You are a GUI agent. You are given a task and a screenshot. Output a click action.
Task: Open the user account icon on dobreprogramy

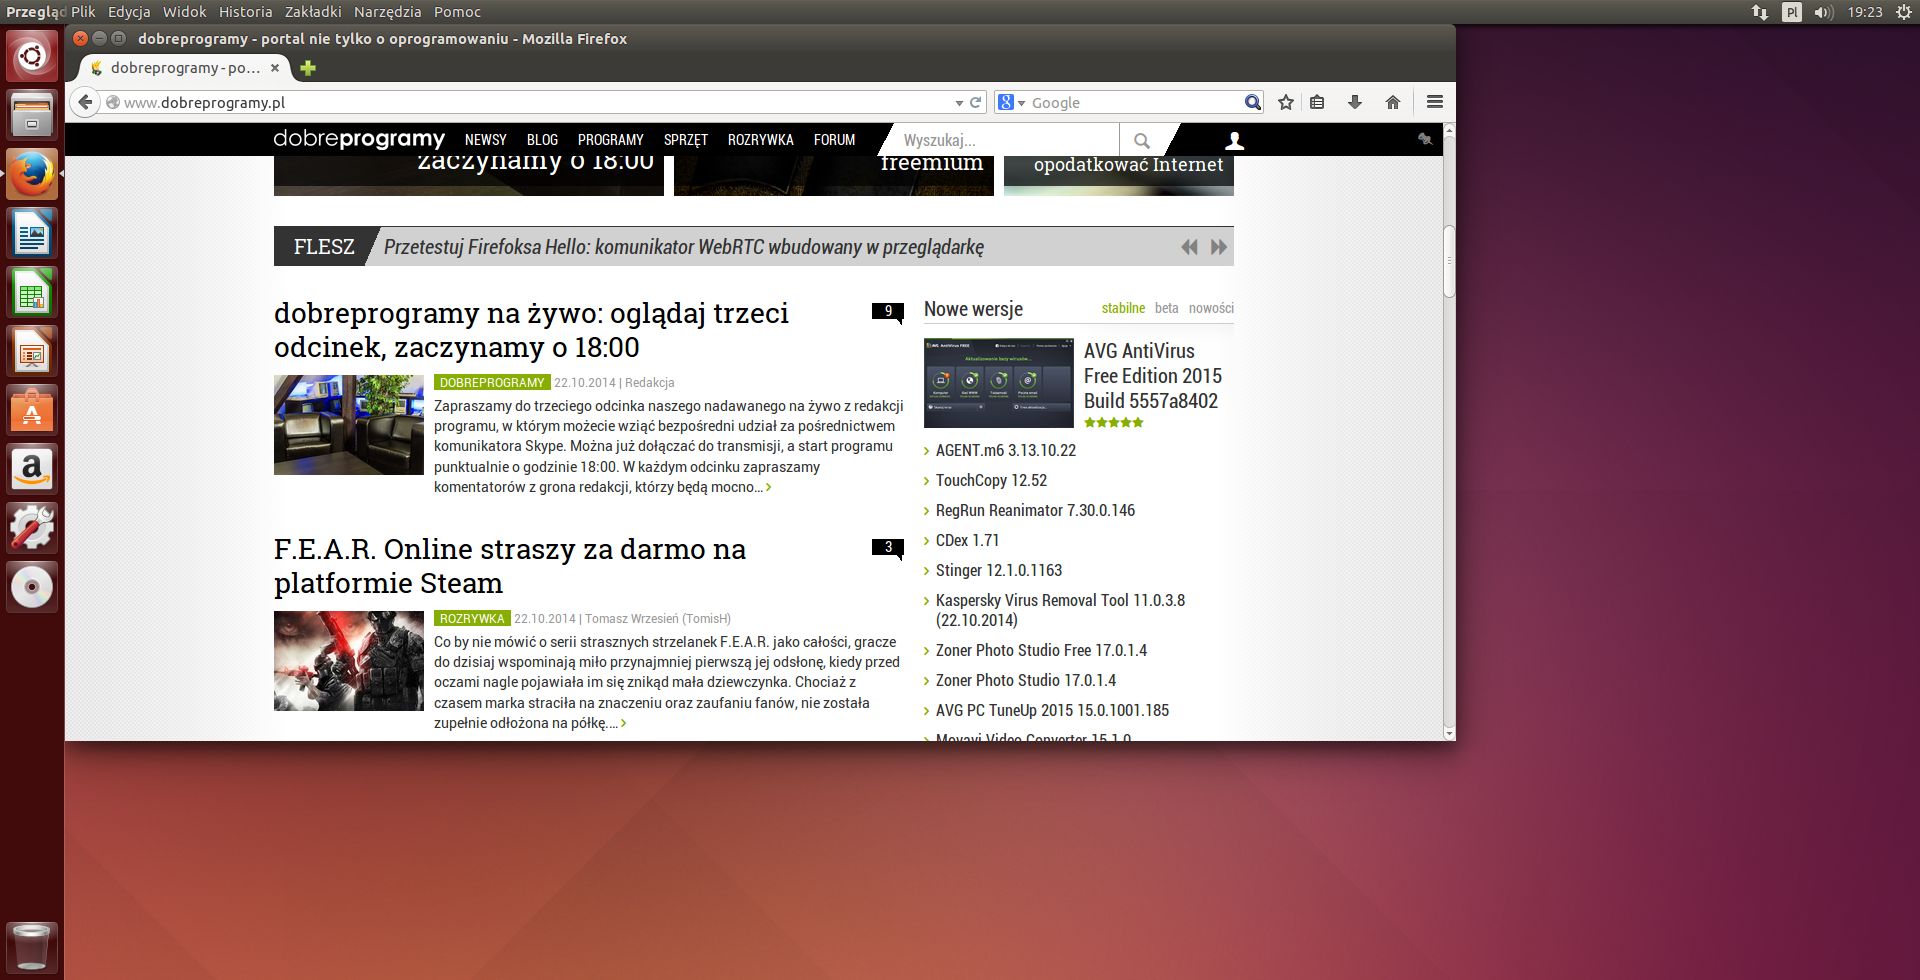[1235, 140]
